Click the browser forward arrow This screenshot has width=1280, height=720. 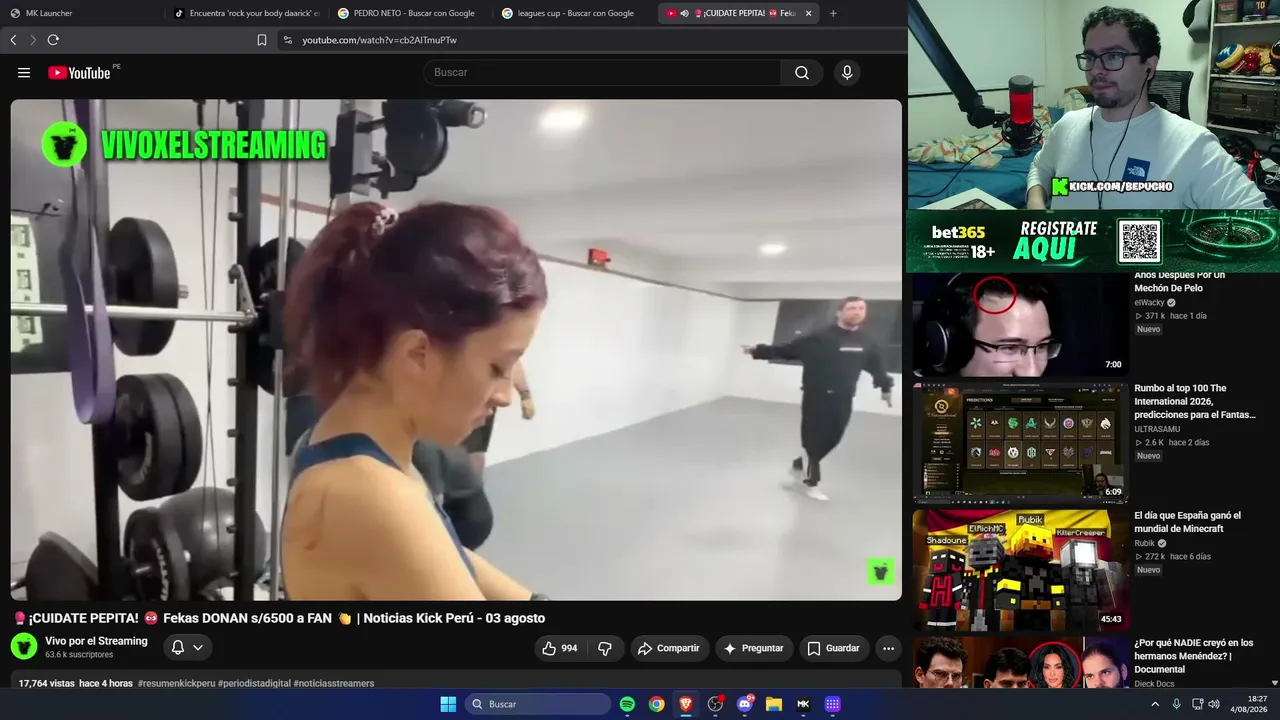(x=32, y=40)
